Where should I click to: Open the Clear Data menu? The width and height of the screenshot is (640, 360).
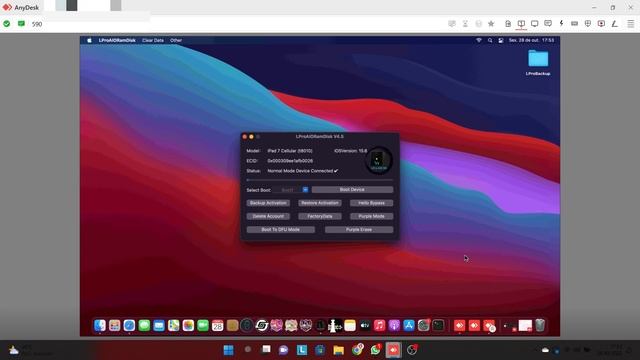(x=153, y=40)
